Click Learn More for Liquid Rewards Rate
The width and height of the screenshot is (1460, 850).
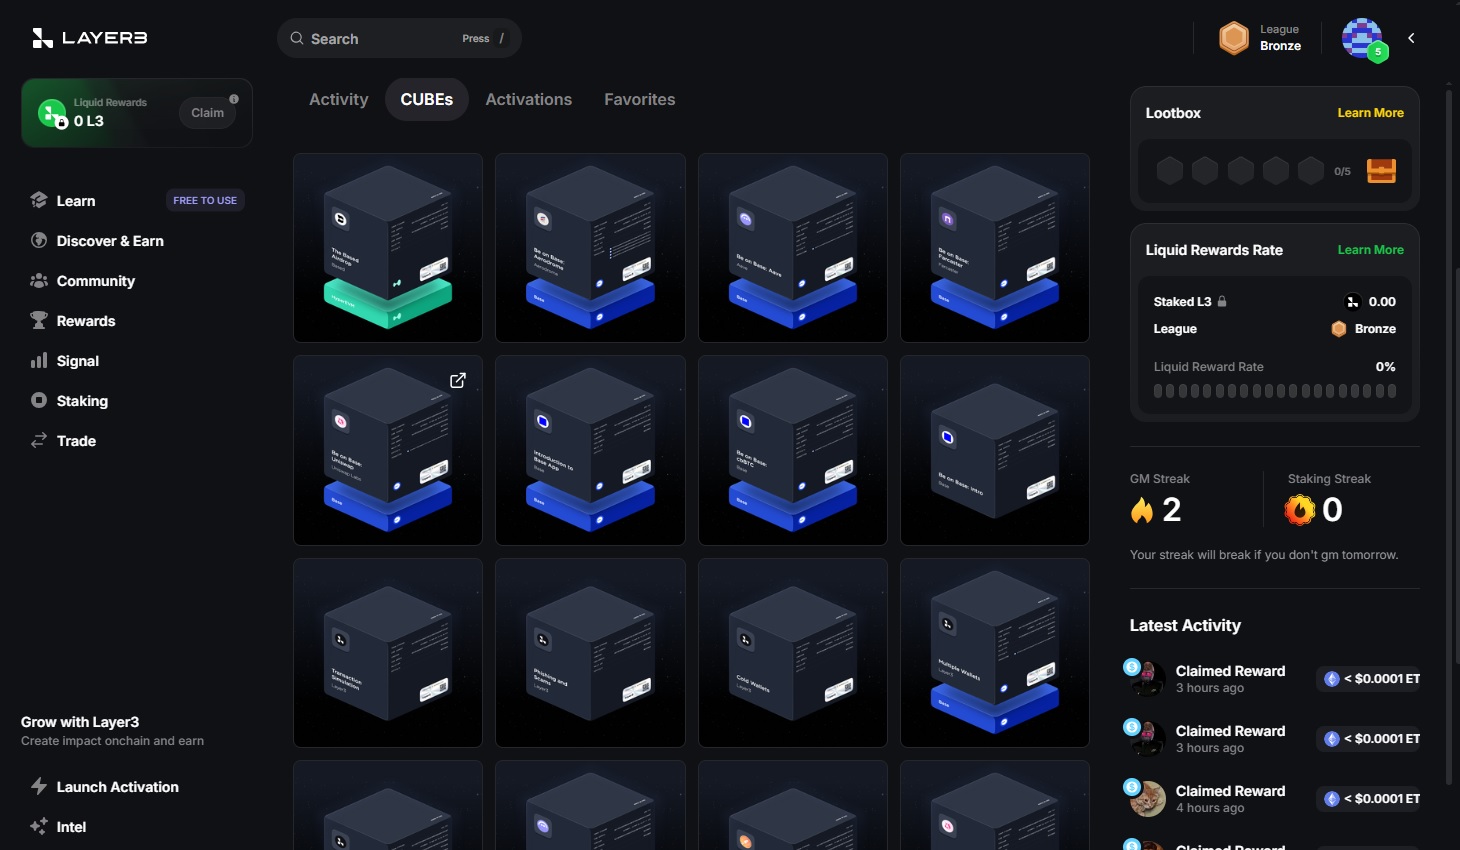[x=1370, y=250]
